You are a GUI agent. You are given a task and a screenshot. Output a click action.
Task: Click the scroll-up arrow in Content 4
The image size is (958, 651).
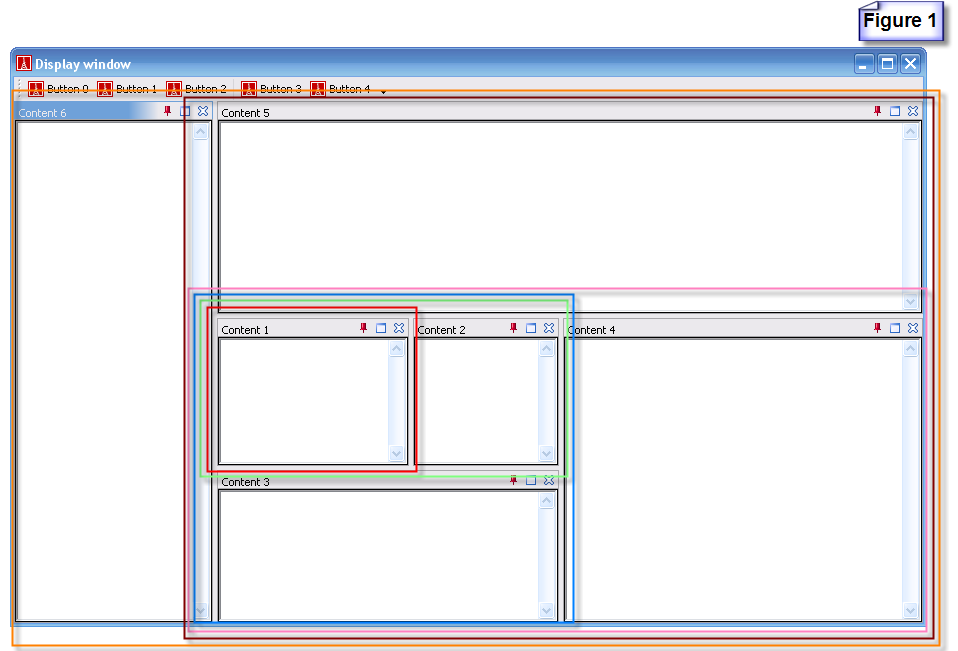click(910, 349)
